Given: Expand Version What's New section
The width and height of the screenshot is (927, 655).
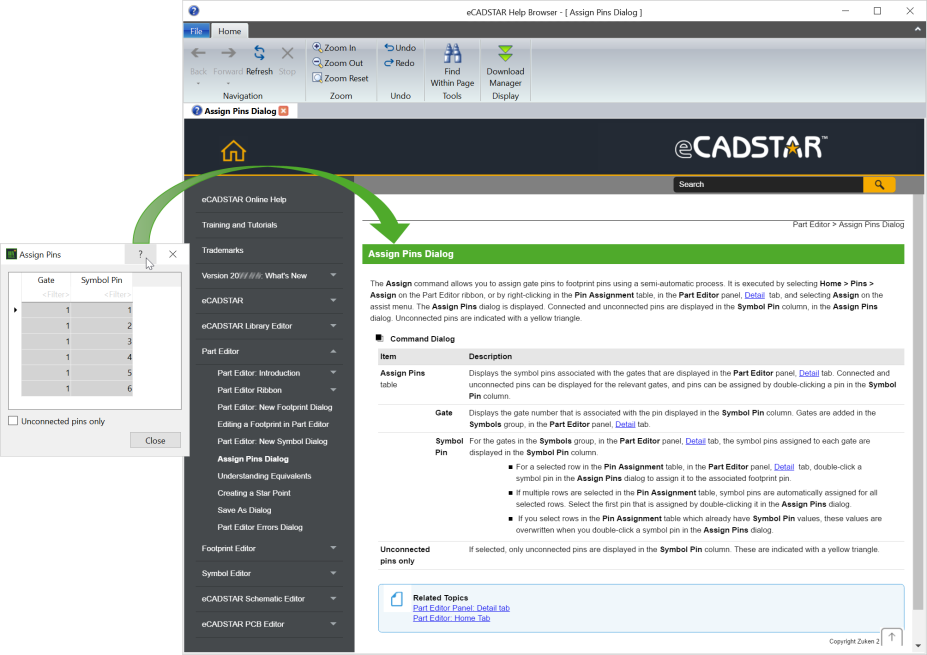Looking at the screenshot, I should point(333,275).
